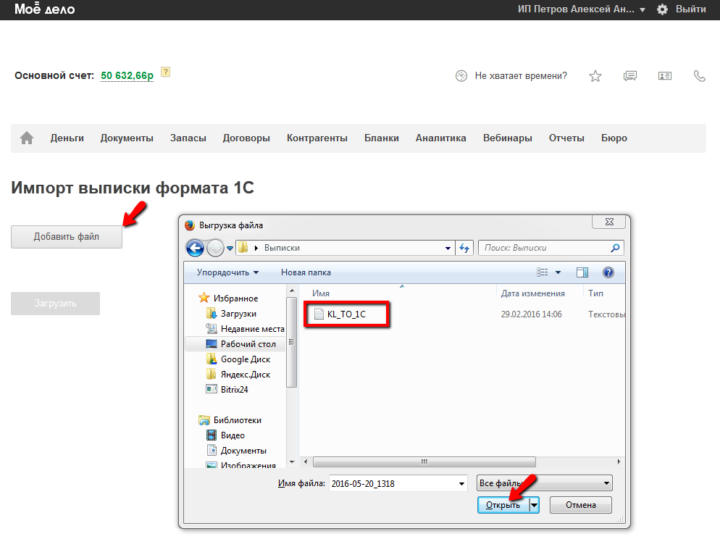Open Недавние места folder
The height and width of the screenshot is (547, 720).
pyautogui.click(x=252, y=329)
